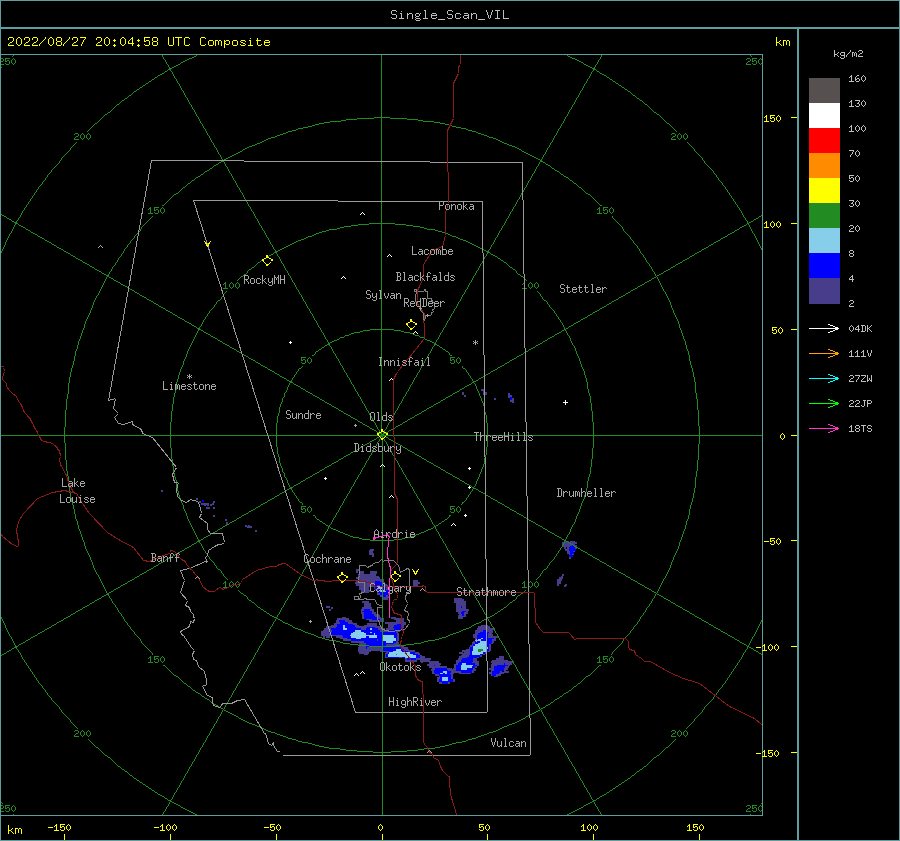Click the asterisk marker above Limestone
The height and width of the screenshot is (841, 900).
(189, 377)
